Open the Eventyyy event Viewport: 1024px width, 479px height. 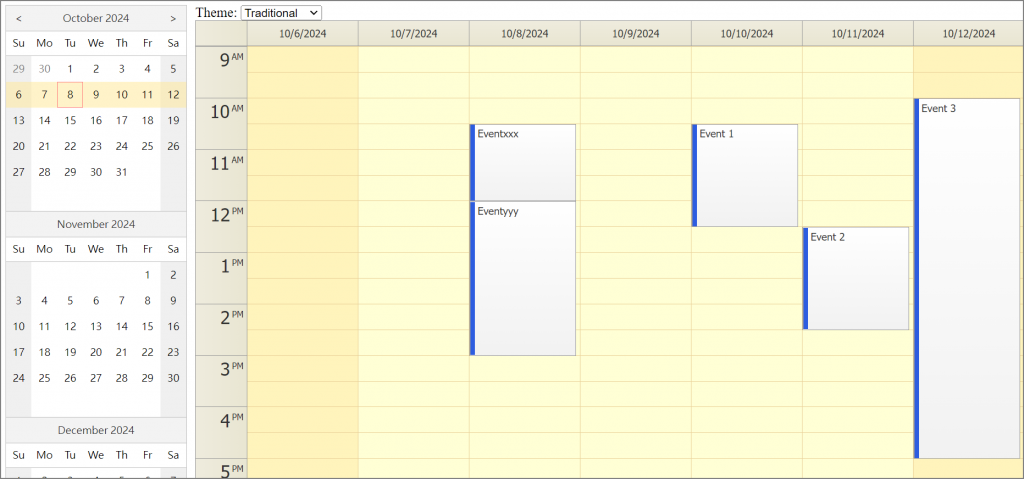[x=522, y=278]
